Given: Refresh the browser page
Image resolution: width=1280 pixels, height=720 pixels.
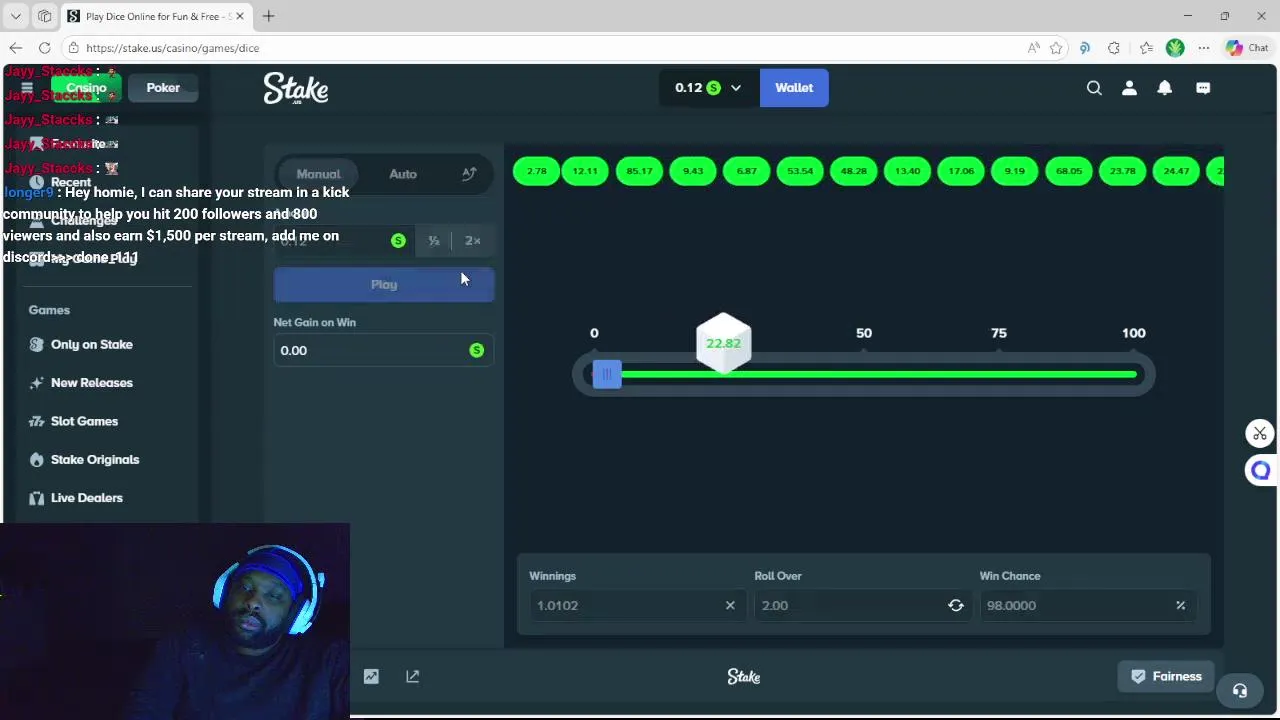Looking at the screenshot, I should tap(45, 48).
